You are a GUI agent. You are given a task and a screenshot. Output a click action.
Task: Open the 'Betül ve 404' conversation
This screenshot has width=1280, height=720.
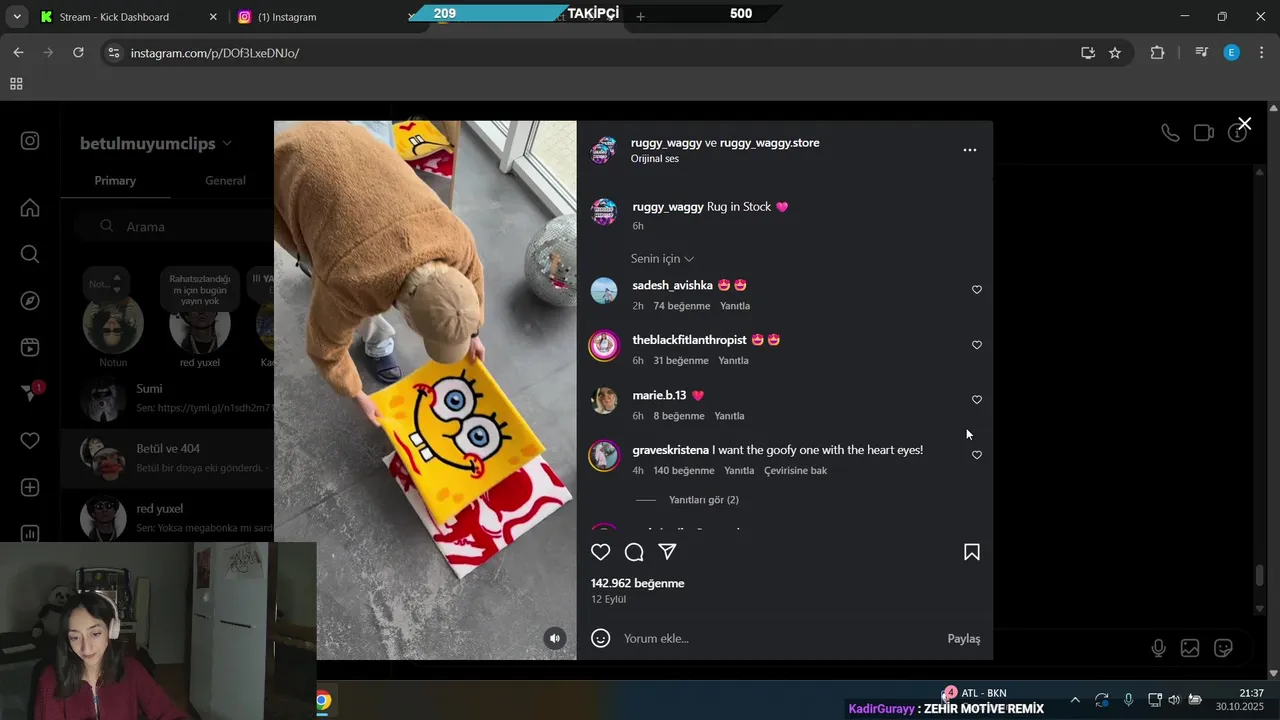(x=167, y=458)
